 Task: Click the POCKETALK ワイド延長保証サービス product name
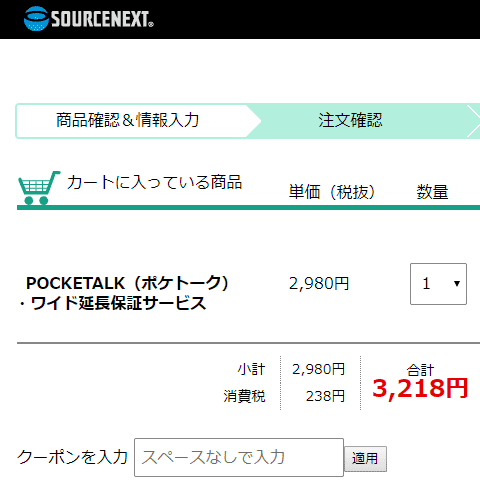pyautogui.click(x=124, y=293)
